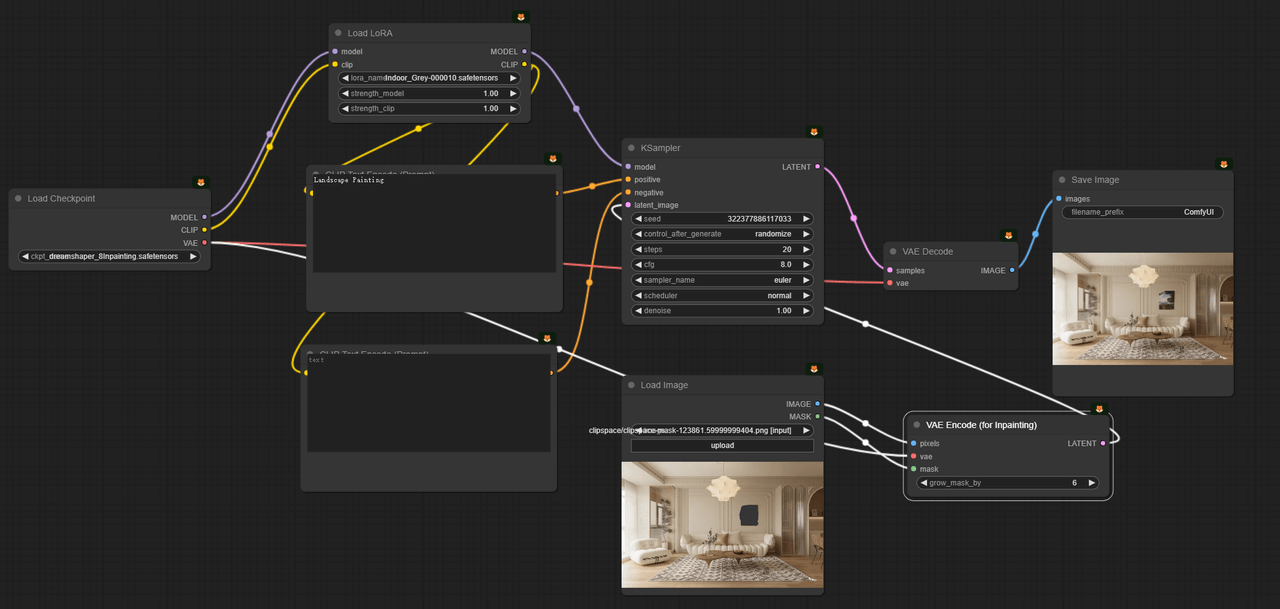Screen dimensions: 1280x609
Task: Decrease the seed value with left arrow
Action: tap(639, 218)
